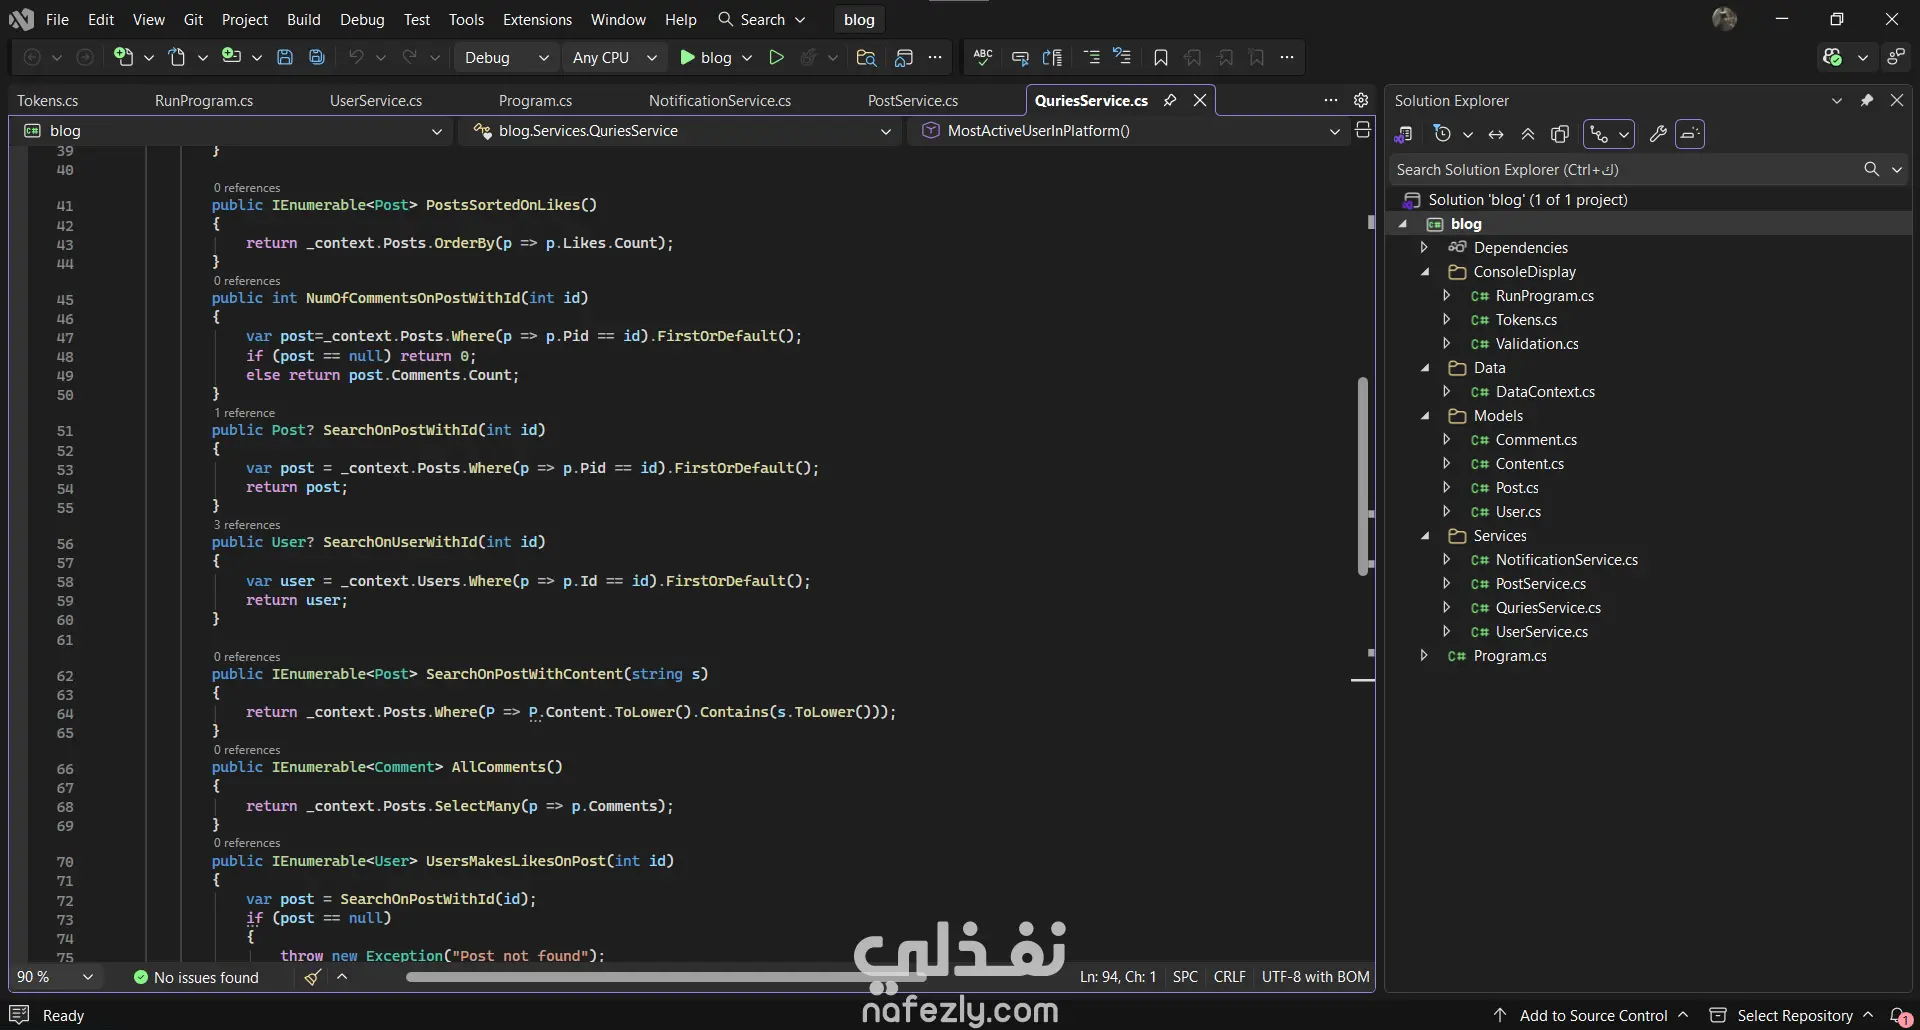Click Sync with Active Document icon
The height and width of the screenshot is (1030, 1920).
1496,134
